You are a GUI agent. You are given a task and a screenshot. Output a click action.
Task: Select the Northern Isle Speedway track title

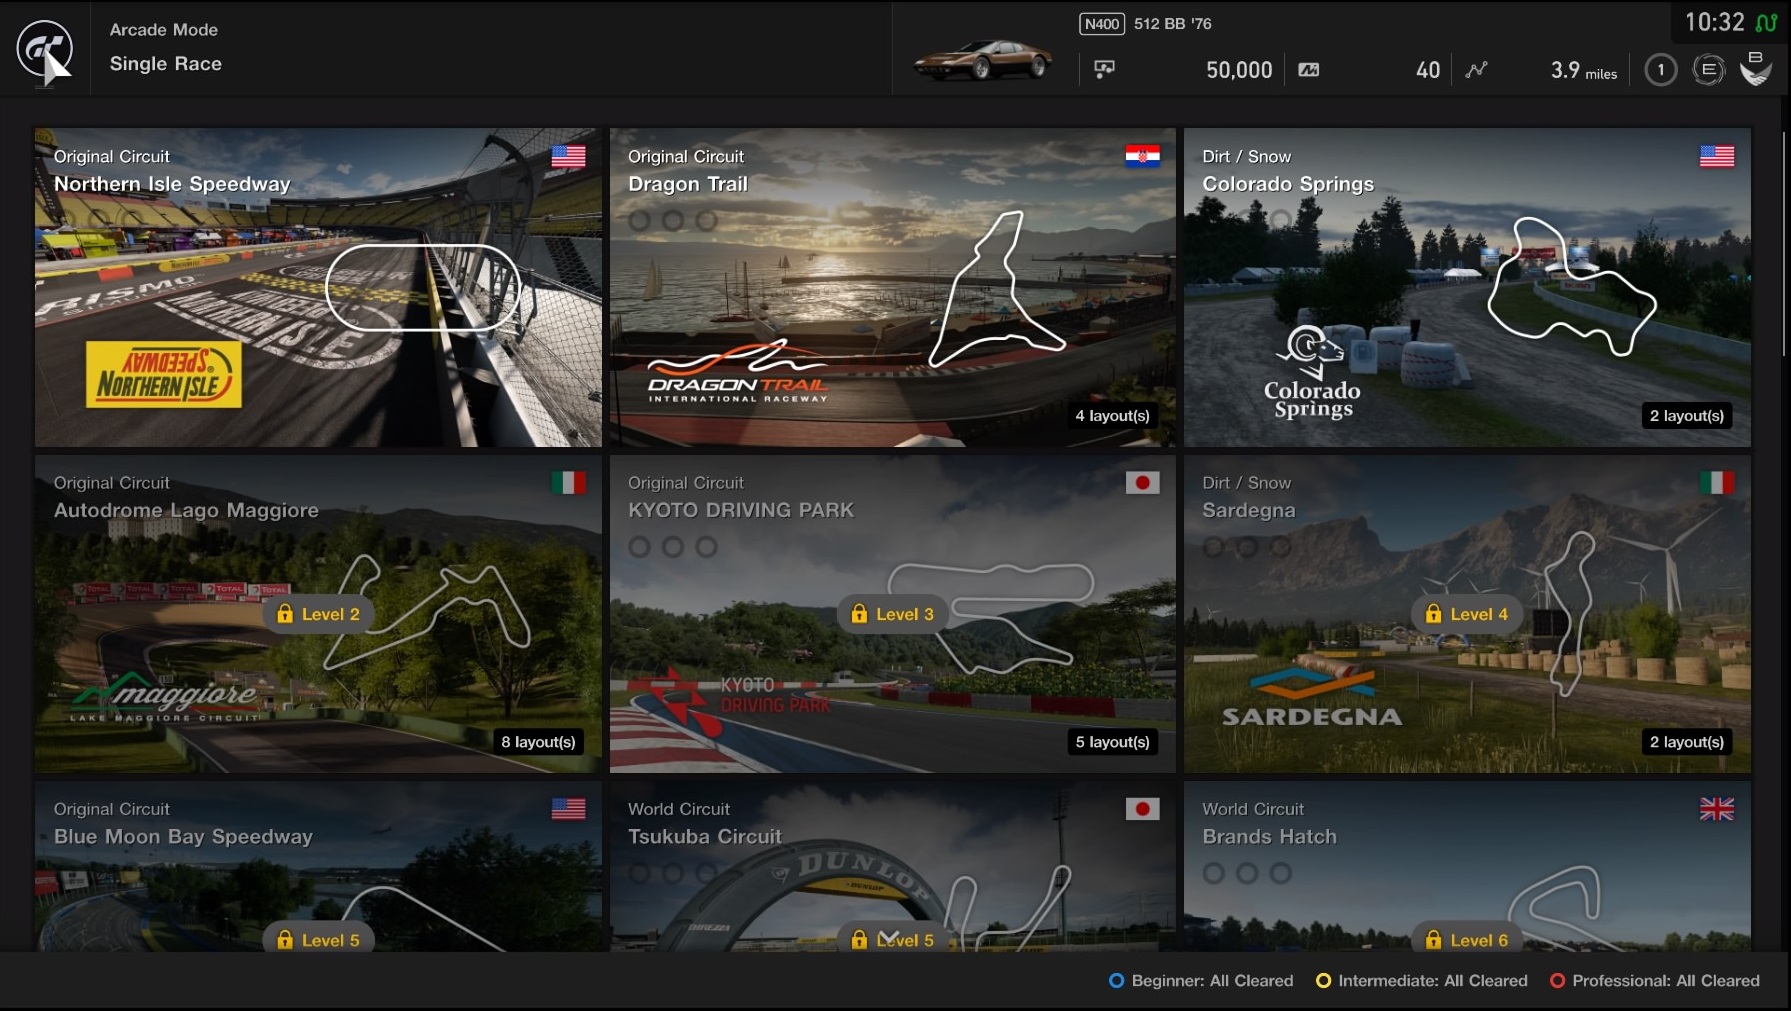coord(172,184)
